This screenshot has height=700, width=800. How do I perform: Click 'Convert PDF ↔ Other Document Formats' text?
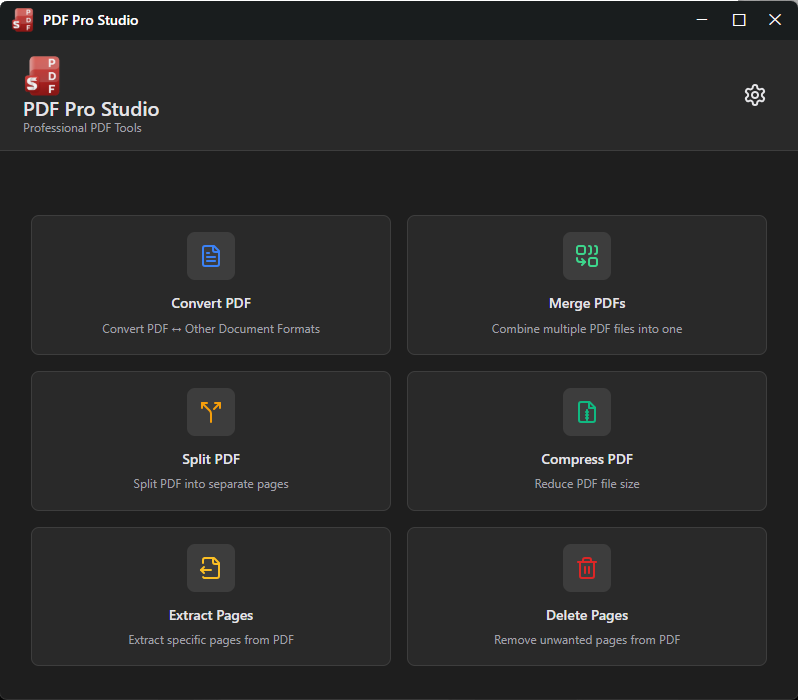(211, 329)
